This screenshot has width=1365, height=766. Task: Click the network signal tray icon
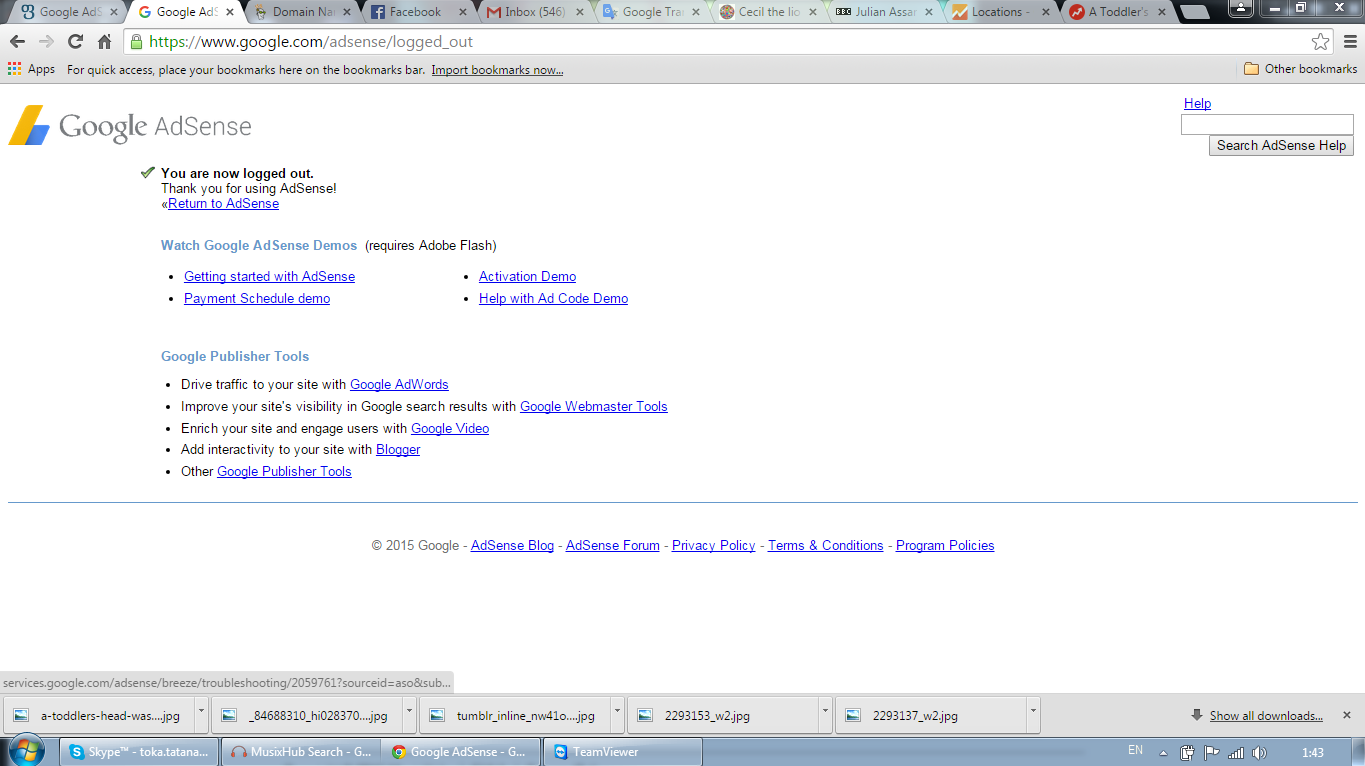click(1236, 752)
